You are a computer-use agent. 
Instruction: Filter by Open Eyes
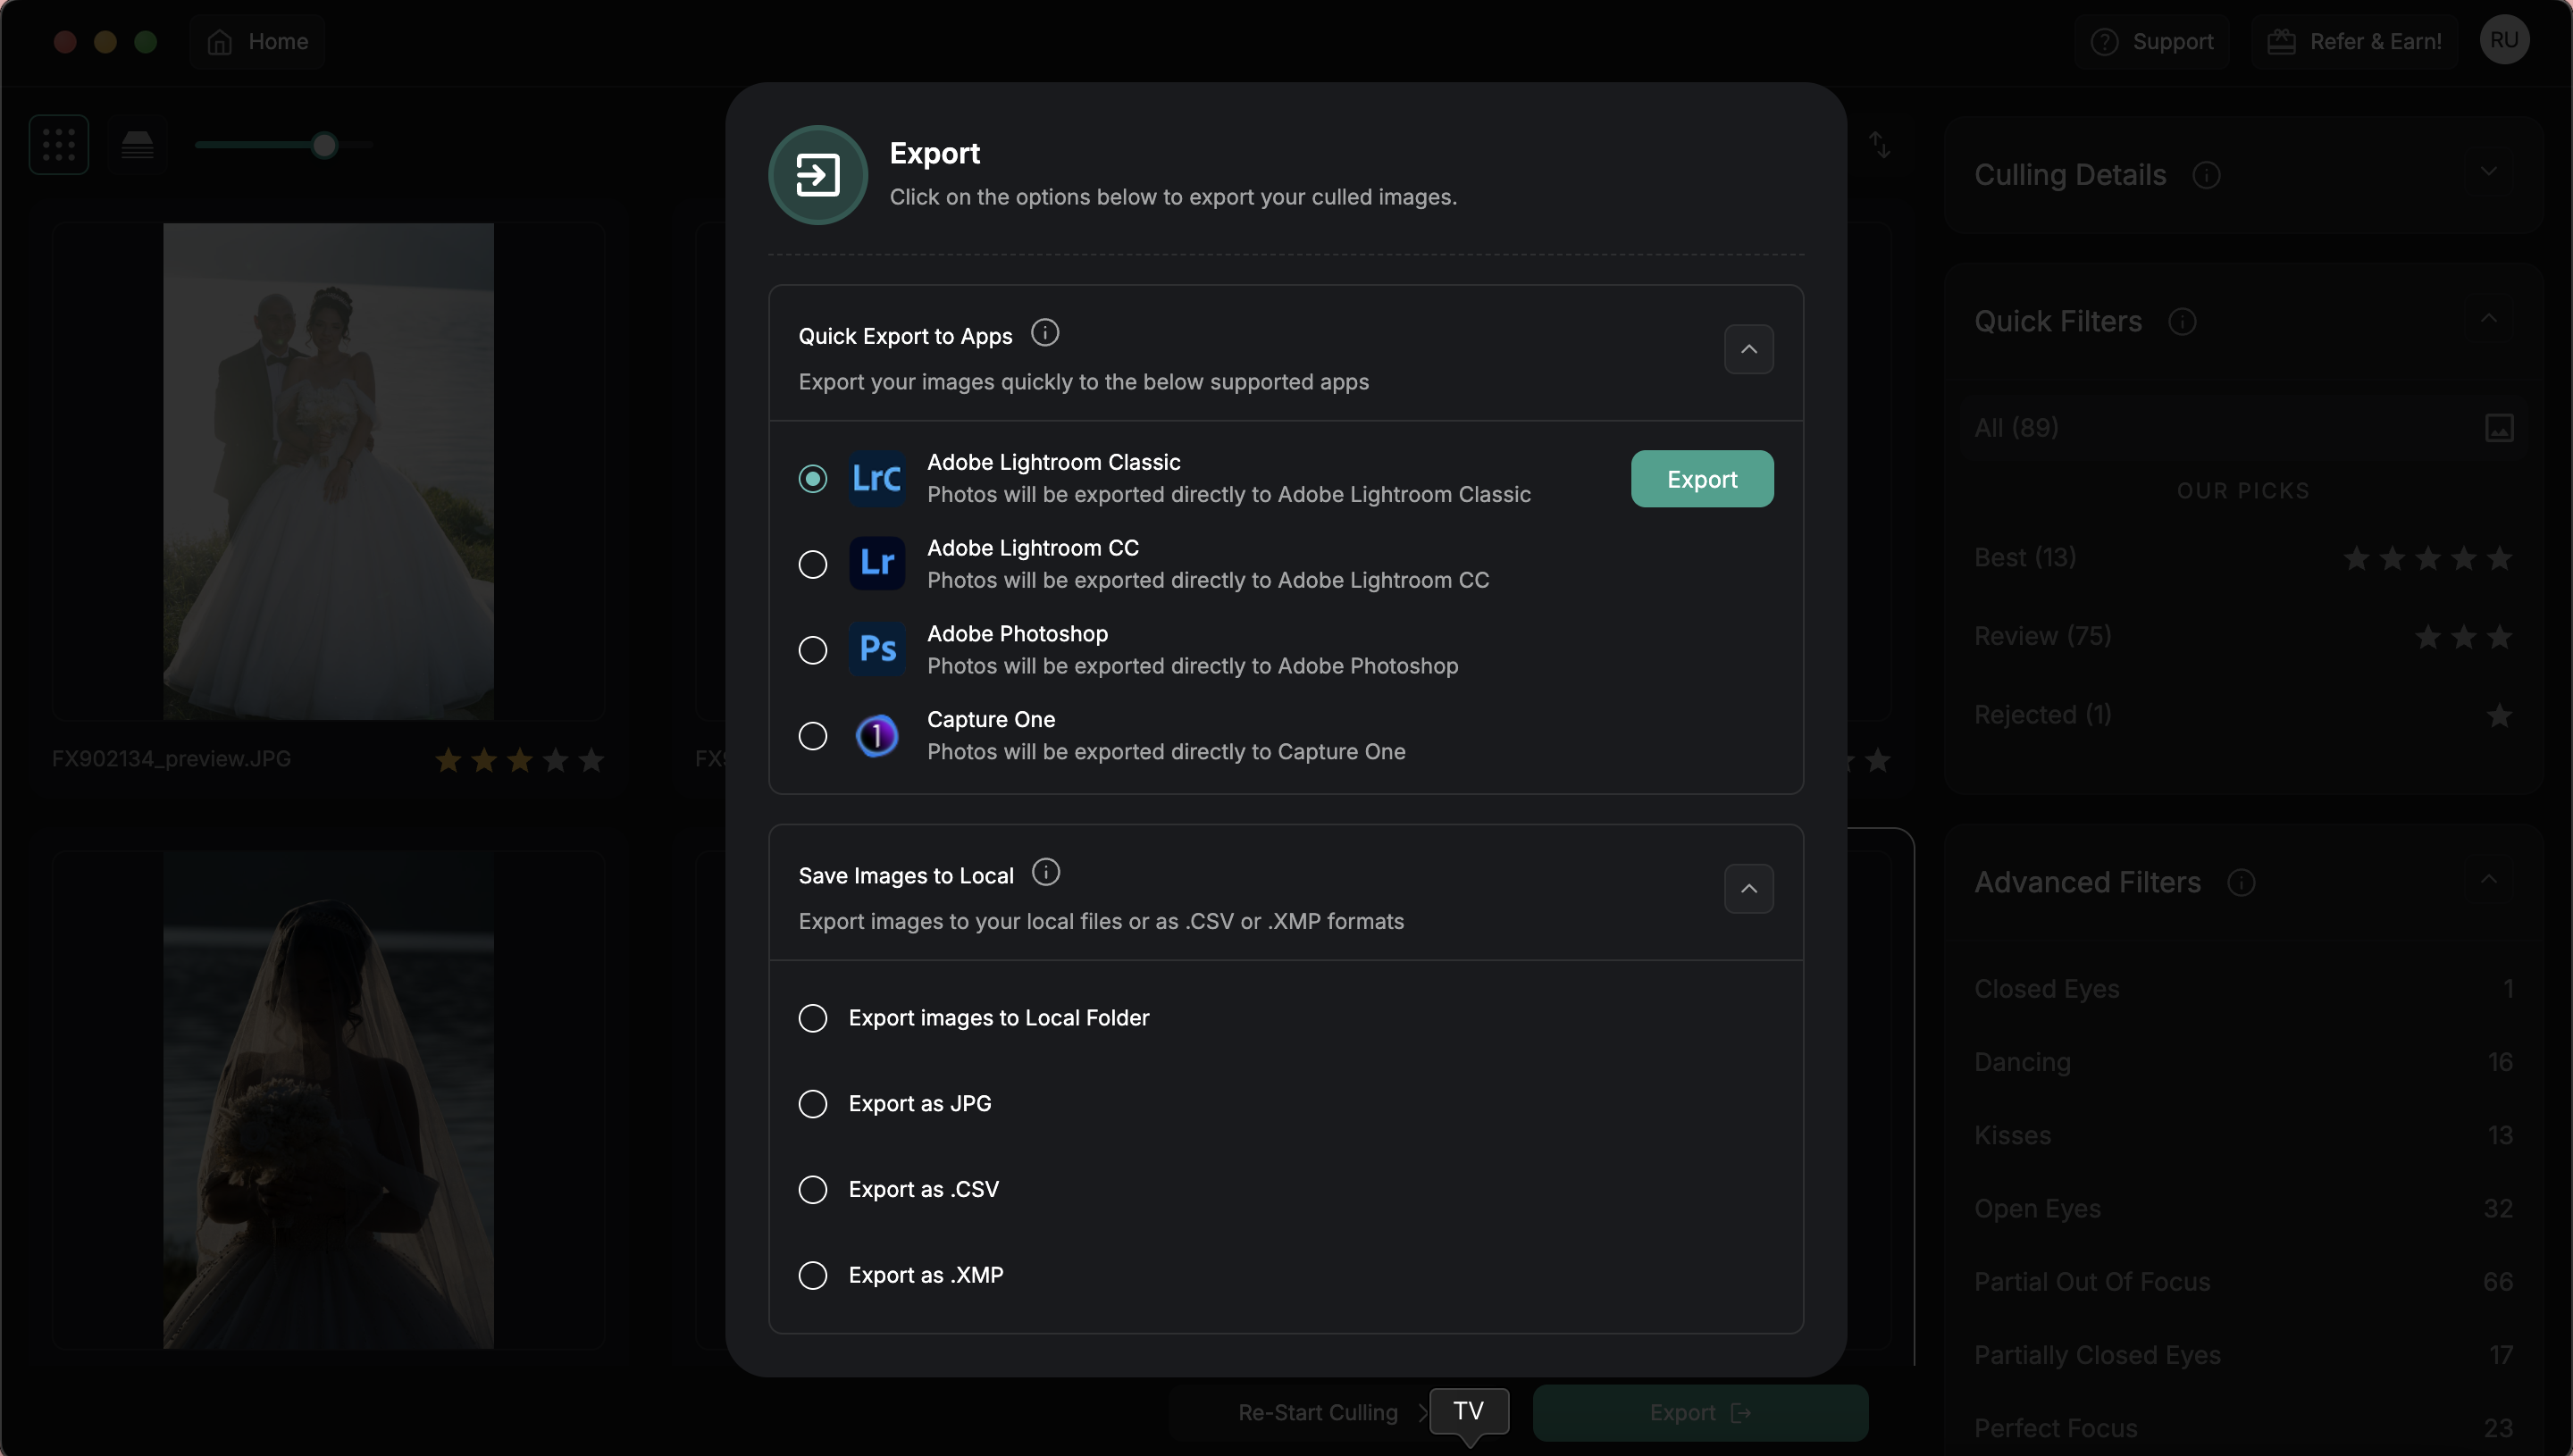2243,1209
